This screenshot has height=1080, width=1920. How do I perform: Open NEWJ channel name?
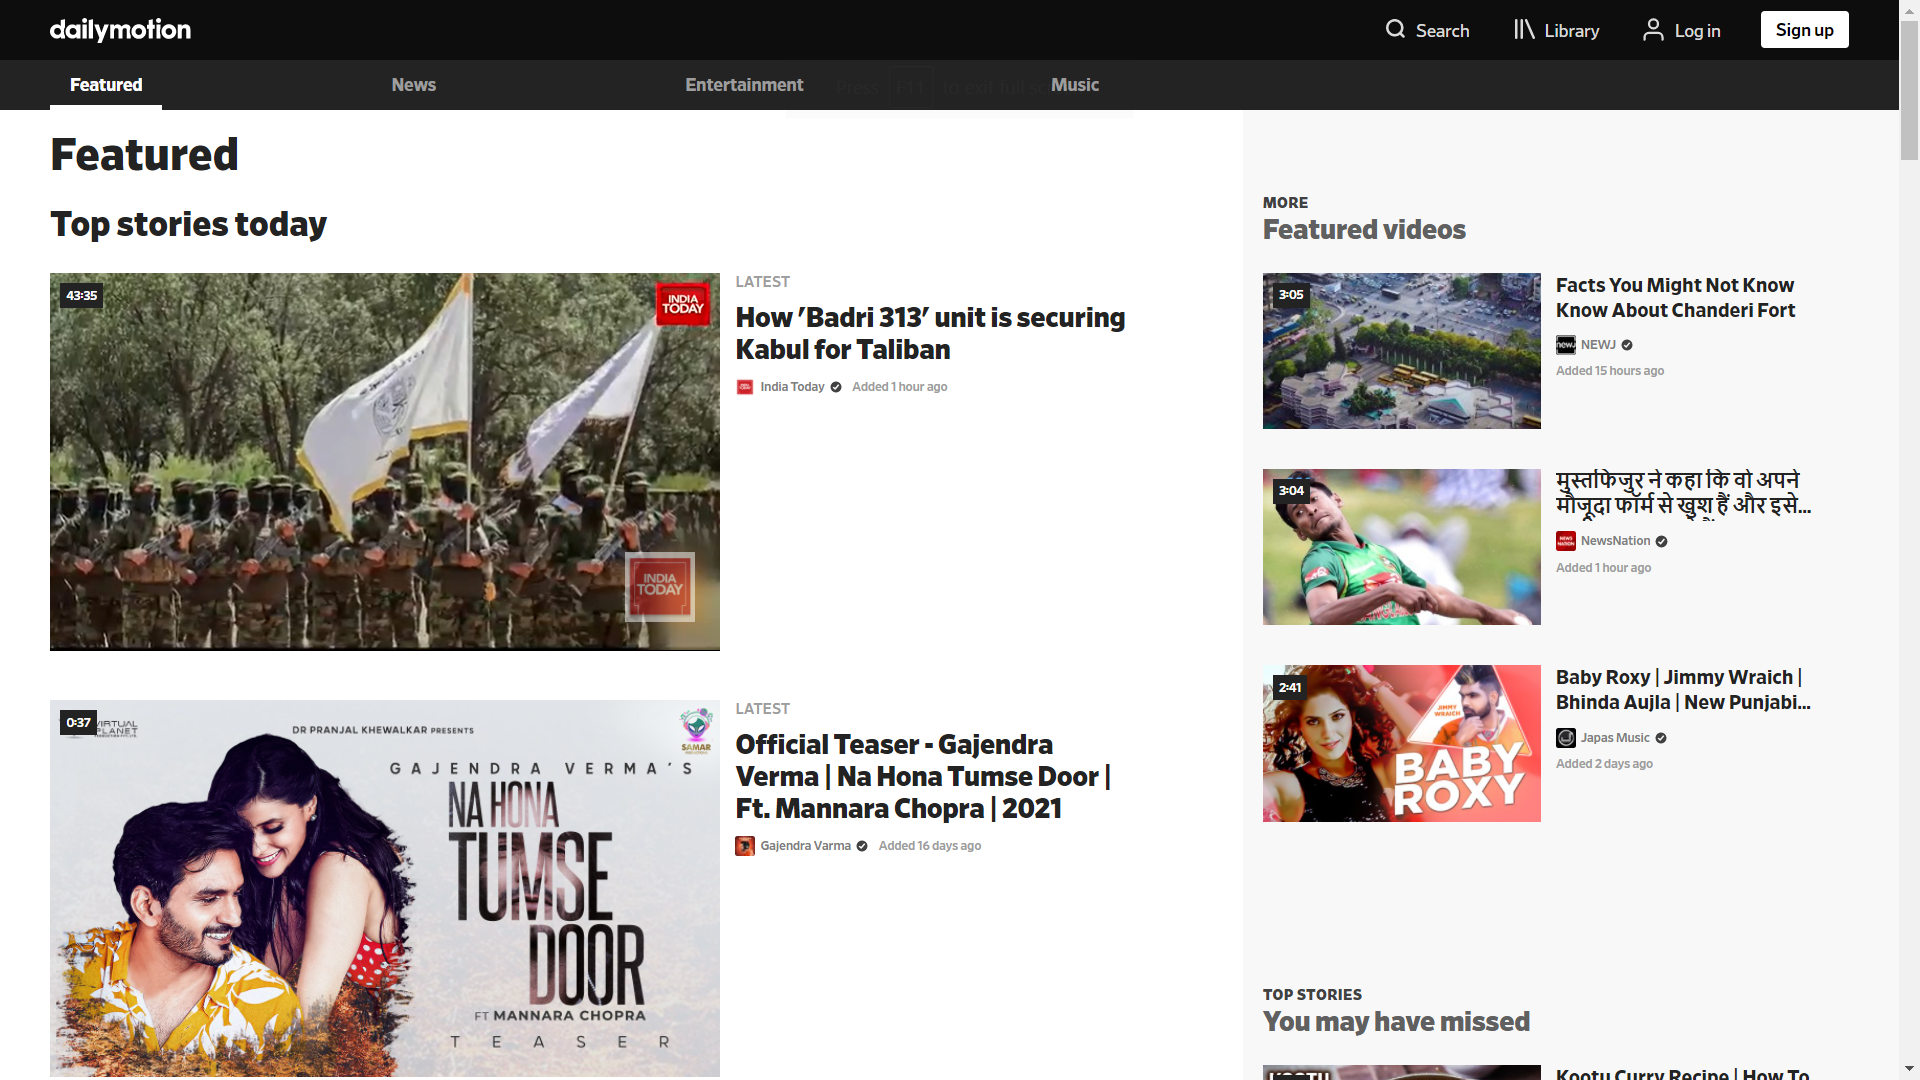(x=1598, y=345)
